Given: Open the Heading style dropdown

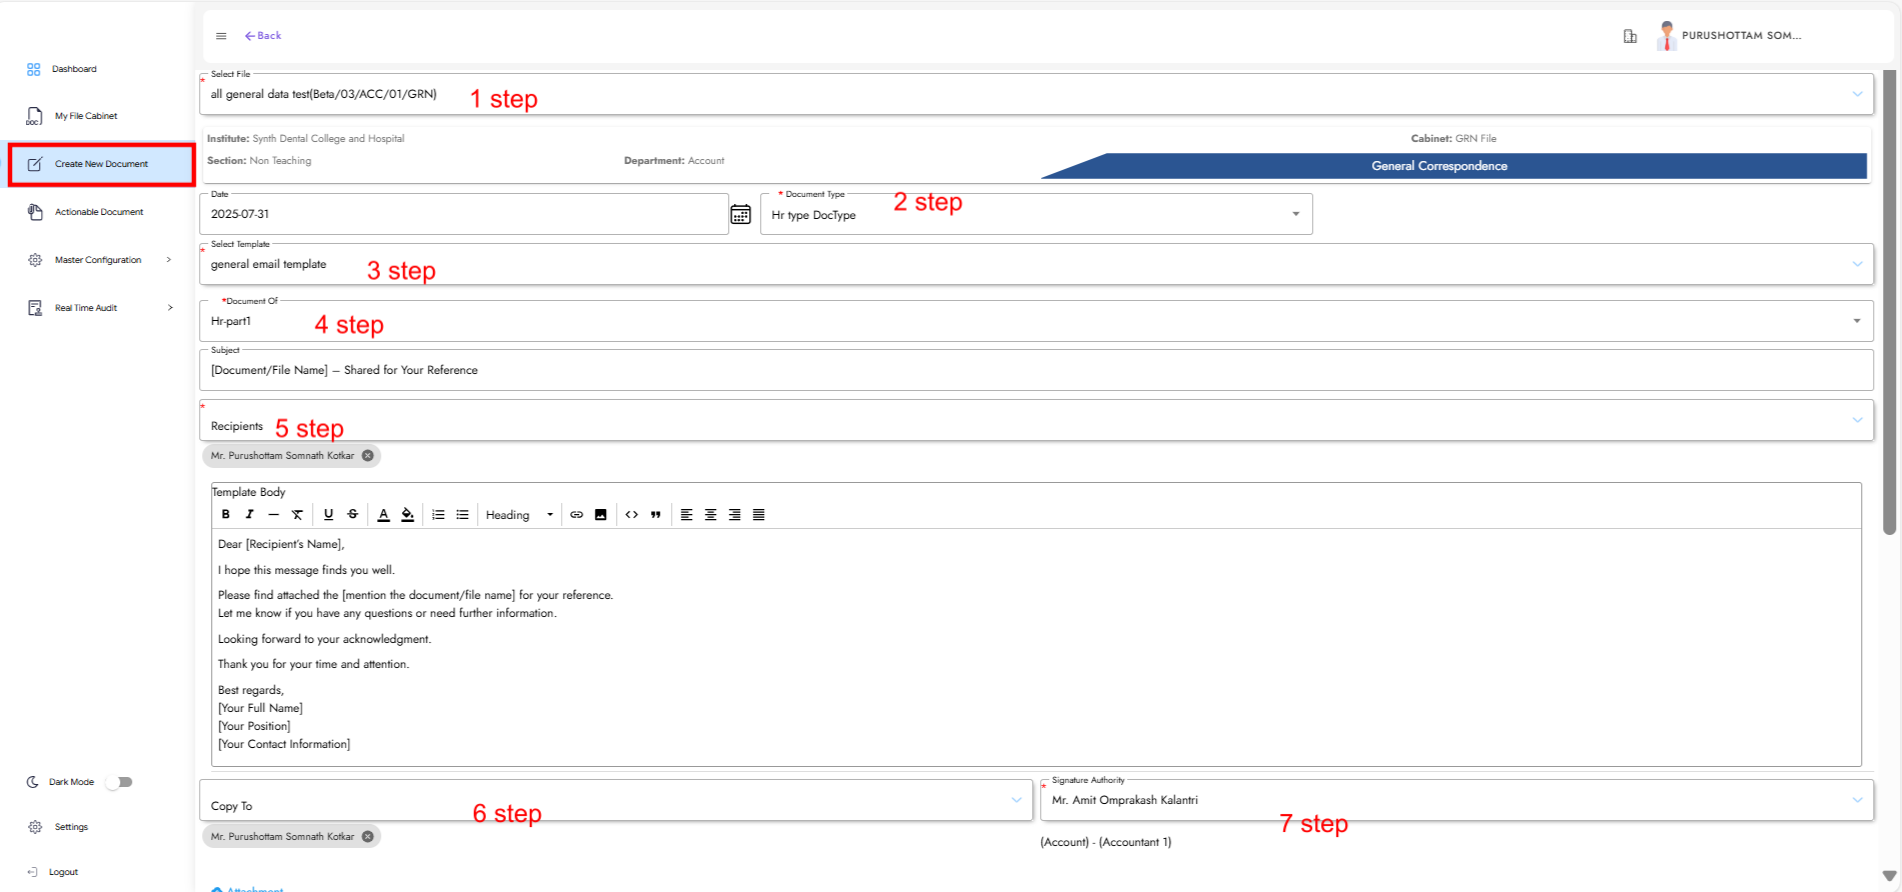Looking at the screenshot, I should [x=519, y=515].
